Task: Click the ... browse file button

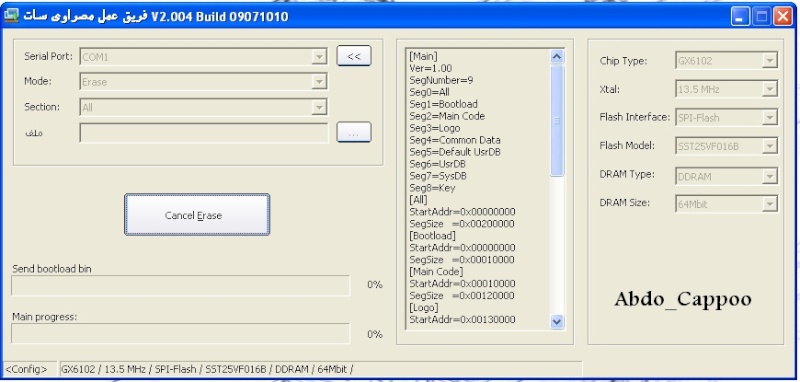Action: pos(354,133)
